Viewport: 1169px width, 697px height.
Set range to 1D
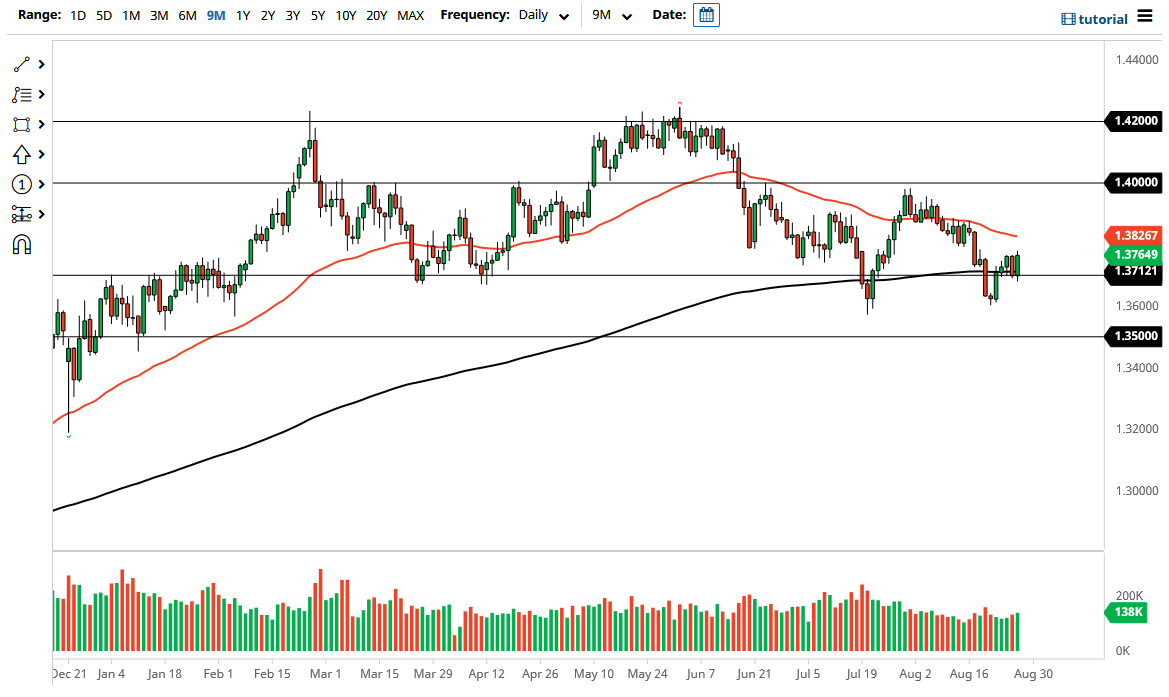point(78,15)
